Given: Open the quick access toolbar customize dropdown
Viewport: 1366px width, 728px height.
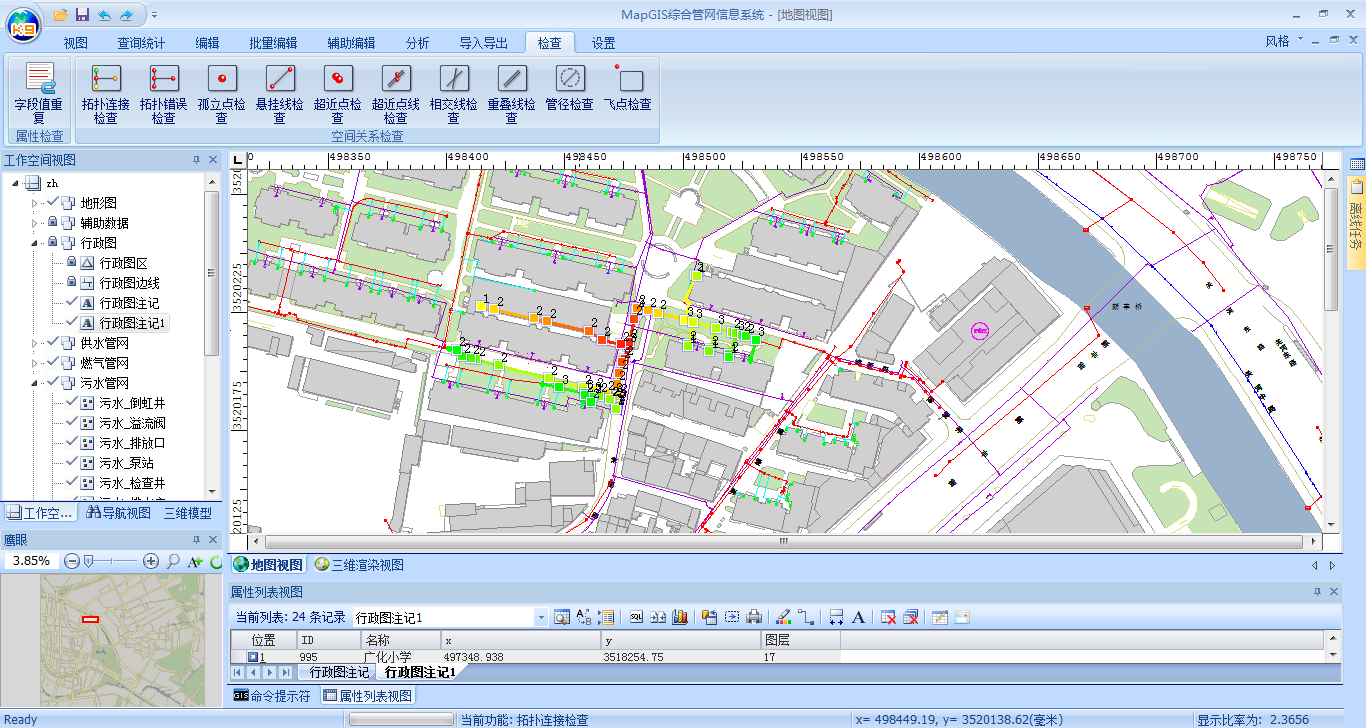Looking at the screenshot, I should click(x=155, y=15).
